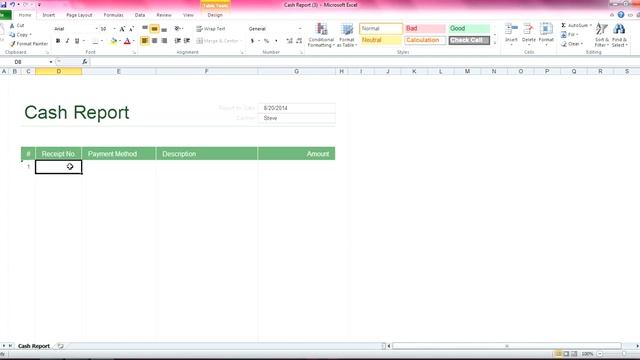The height and width of the screenshot is (360, 640).
Task: Apply the red font color
Action: (127, 41)
